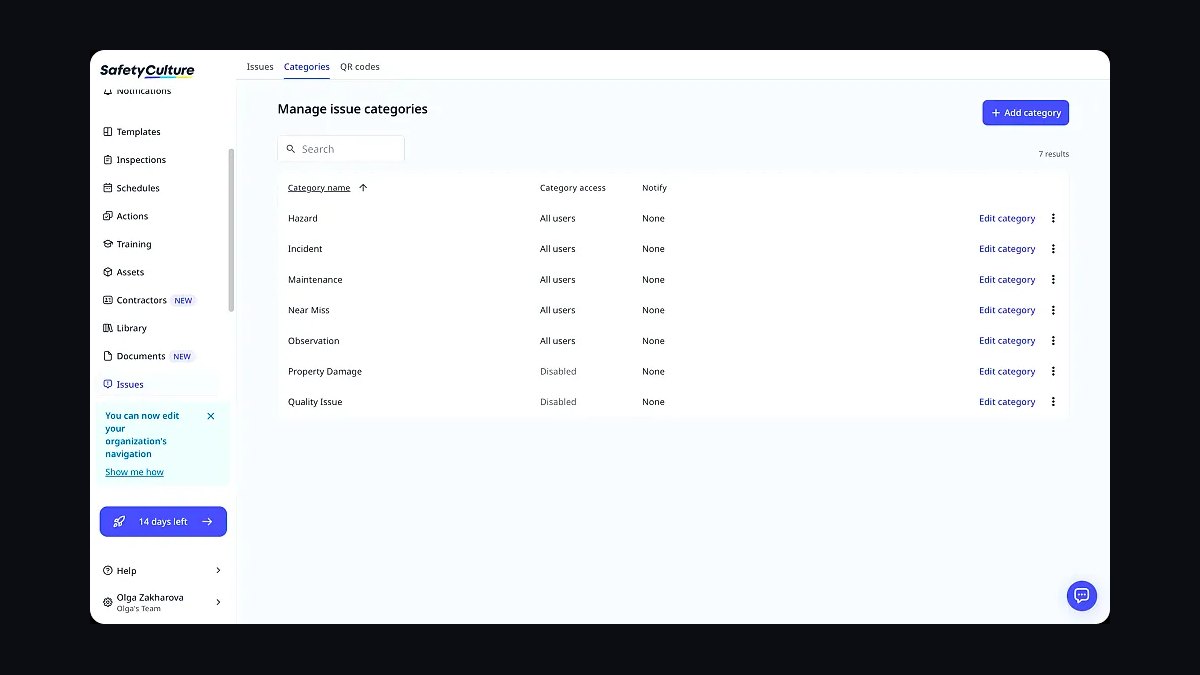Select the Issues shield icon
The width and height of the screenshot is (1200, 675).
[x=108, y=384]
